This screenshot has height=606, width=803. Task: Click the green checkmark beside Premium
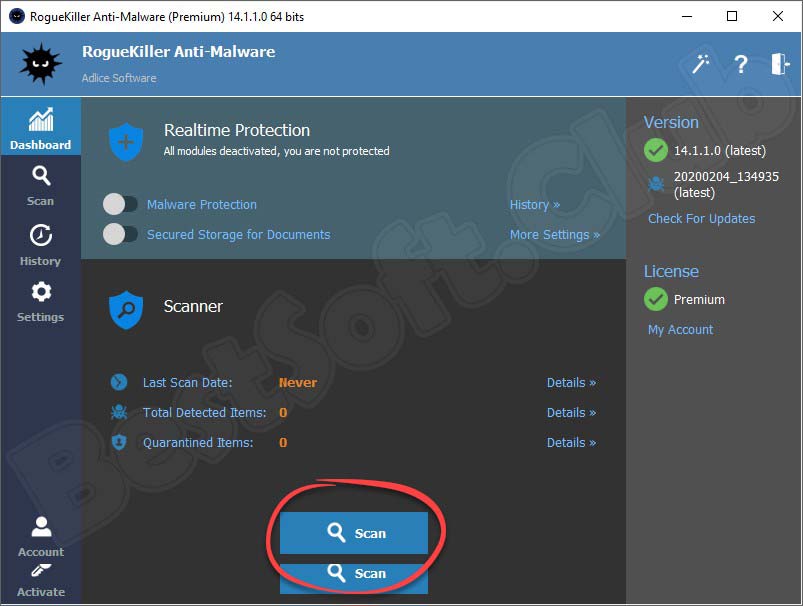click(656, 299)
